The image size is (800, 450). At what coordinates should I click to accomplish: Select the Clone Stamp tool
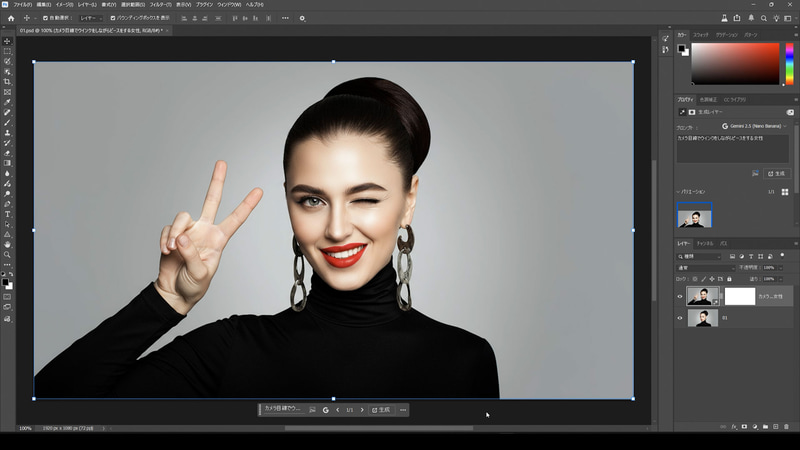pos(7,133)
